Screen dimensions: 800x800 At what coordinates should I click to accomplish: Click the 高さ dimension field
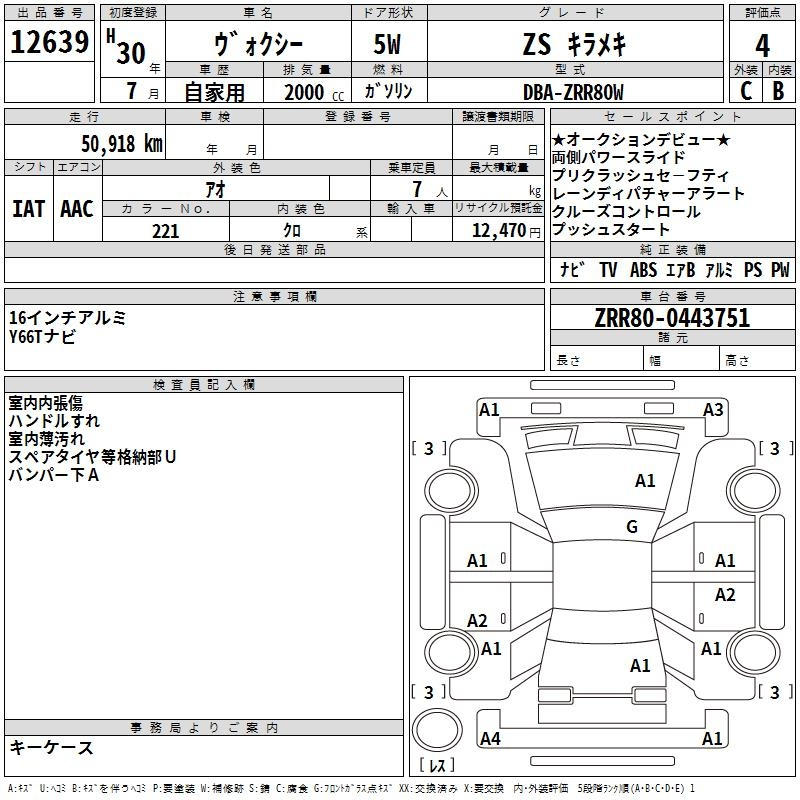pyautogui.click(x=758, y=360)
